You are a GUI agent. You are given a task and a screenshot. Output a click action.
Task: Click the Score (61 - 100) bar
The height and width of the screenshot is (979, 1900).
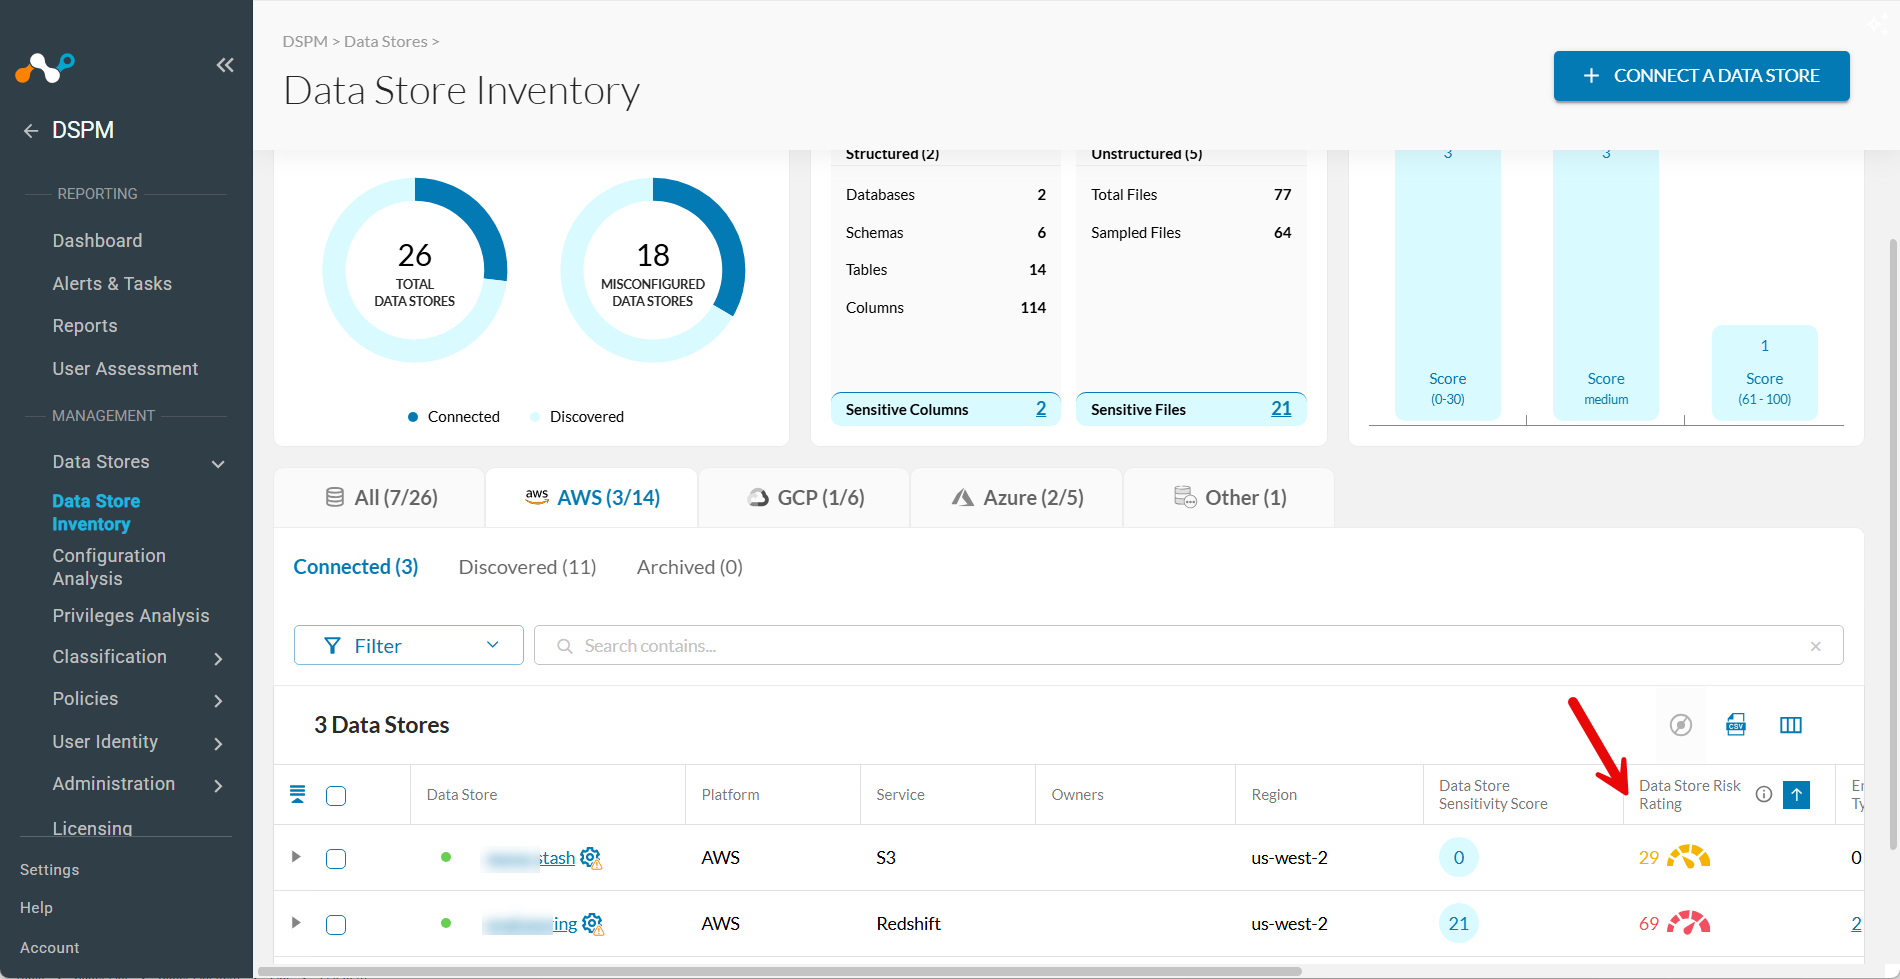1764,372
